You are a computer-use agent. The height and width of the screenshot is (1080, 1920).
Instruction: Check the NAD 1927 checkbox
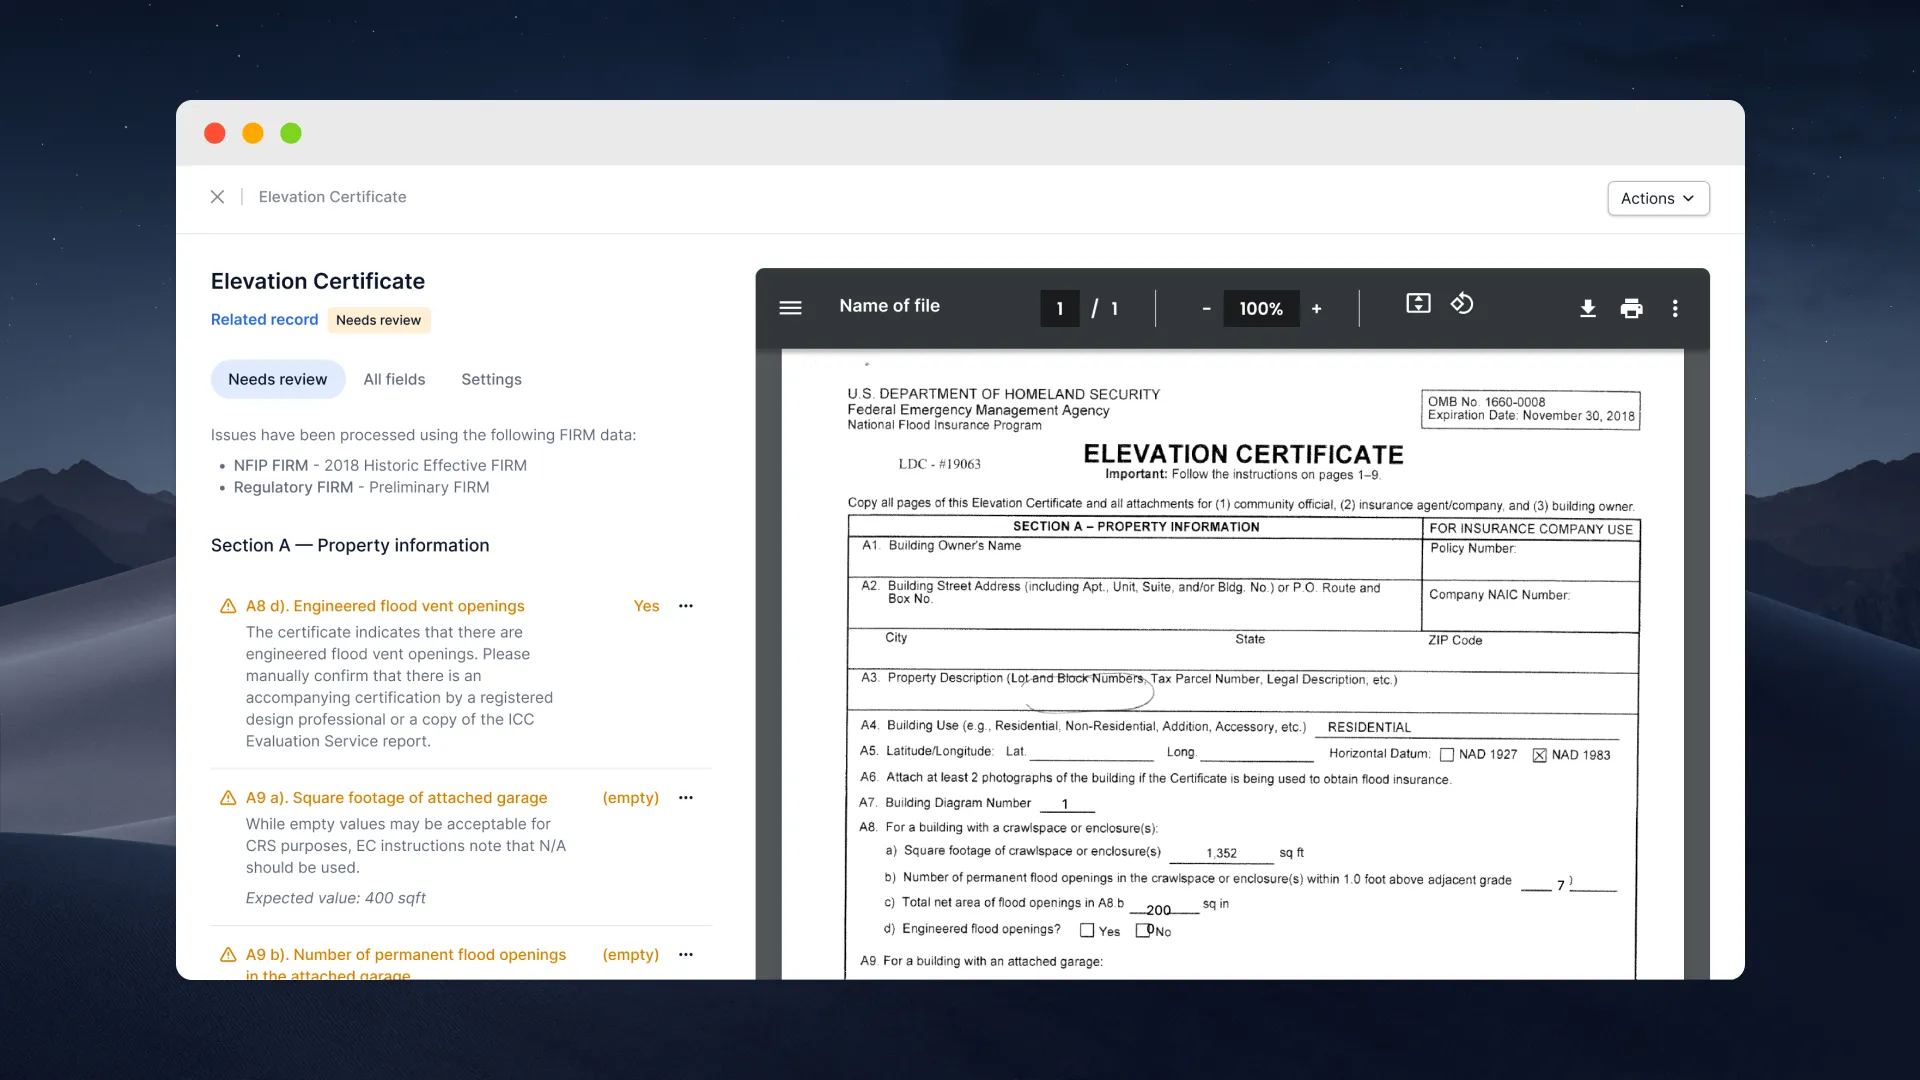click(1446, 755)
